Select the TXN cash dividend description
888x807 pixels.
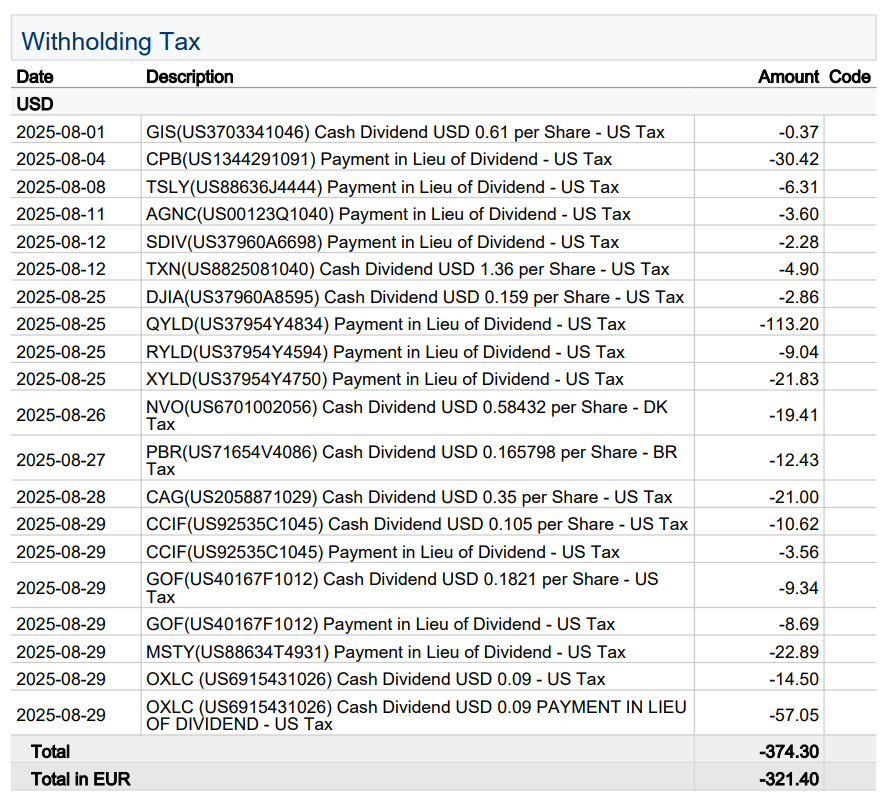click(x=407, y=269)
